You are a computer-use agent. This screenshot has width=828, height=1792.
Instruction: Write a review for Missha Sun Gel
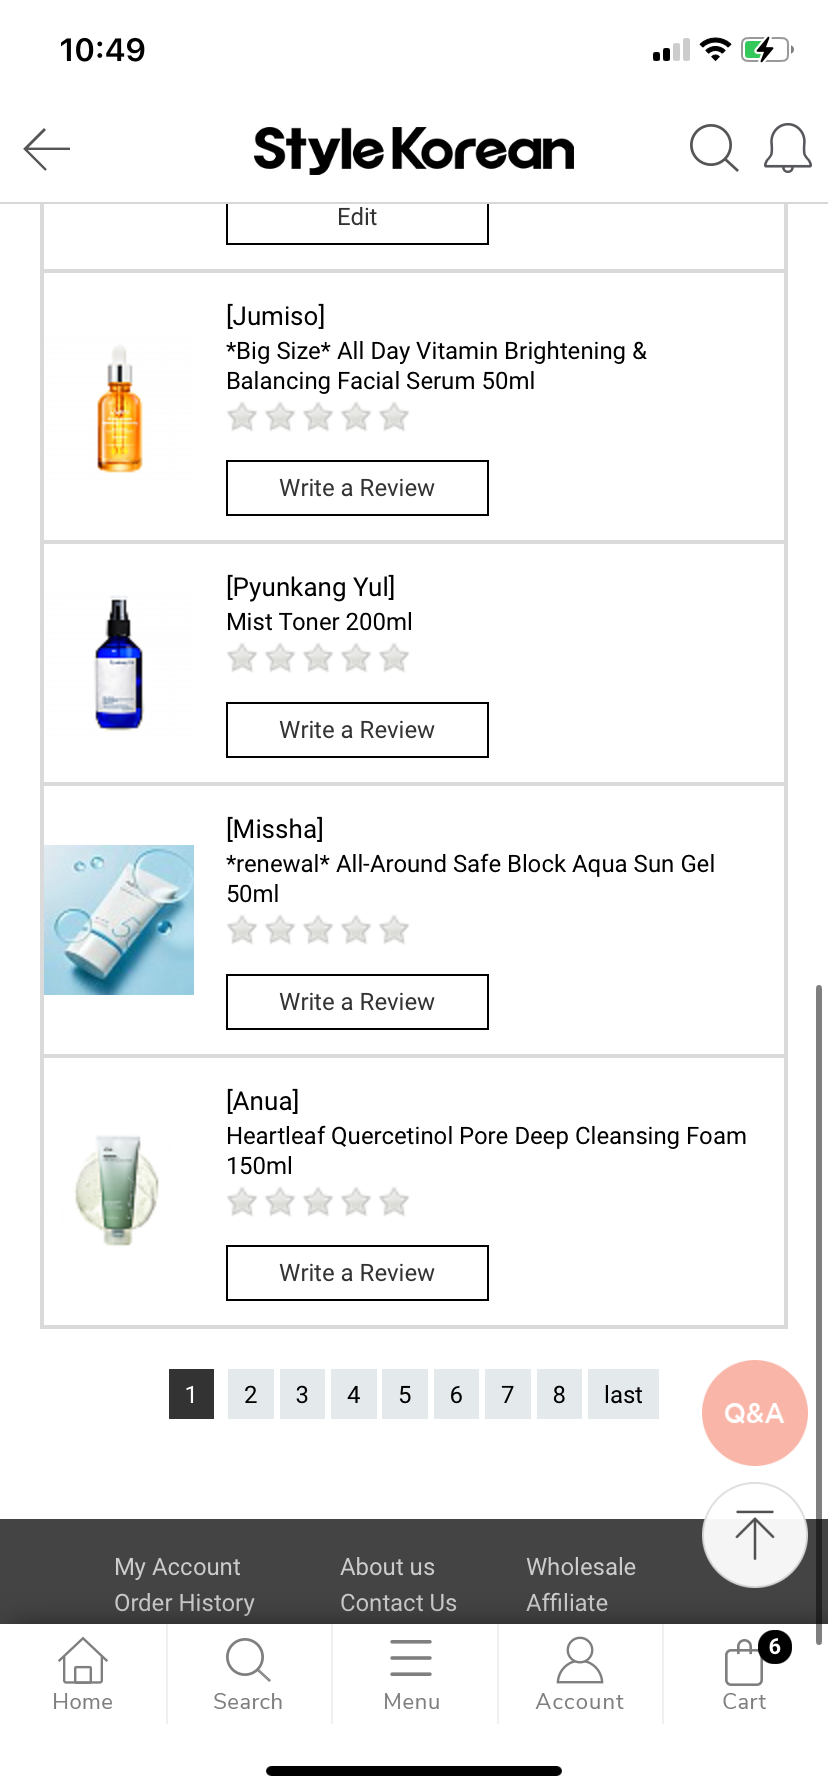click(x=357, y=1002)
